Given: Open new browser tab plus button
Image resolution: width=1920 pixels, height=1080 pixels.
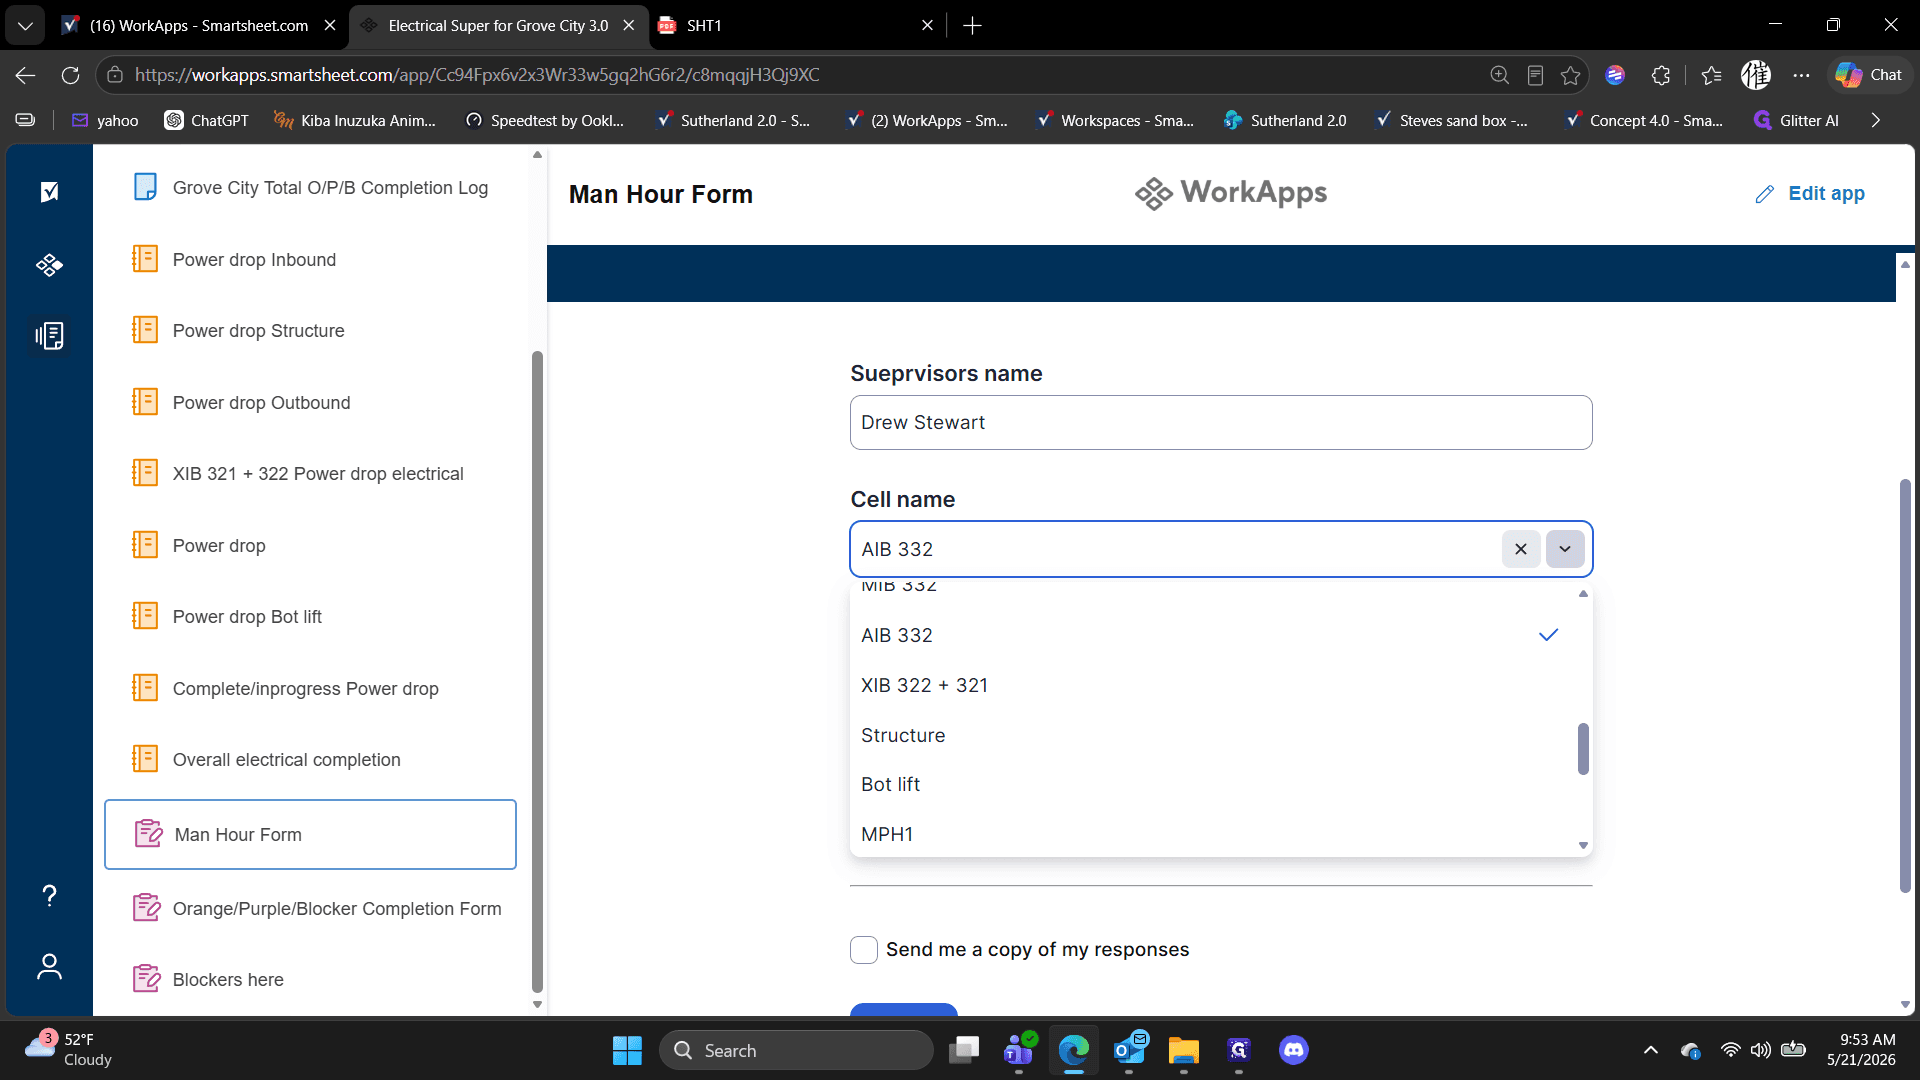Looking at the screenshot, I should click(972, 26).
